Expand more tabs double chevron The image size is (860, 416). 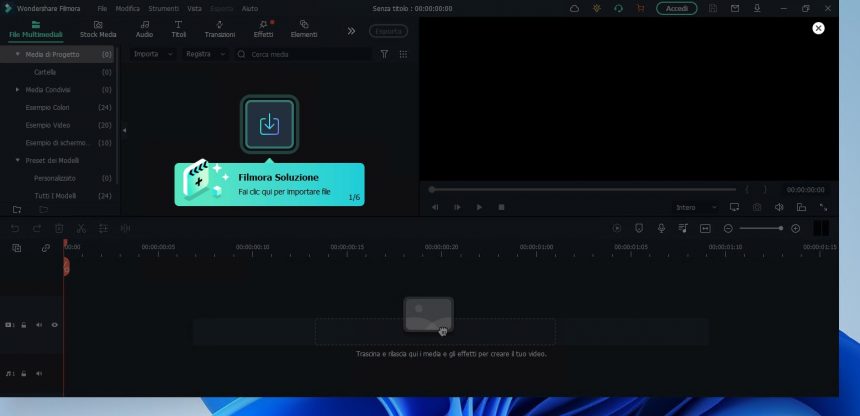352,31
